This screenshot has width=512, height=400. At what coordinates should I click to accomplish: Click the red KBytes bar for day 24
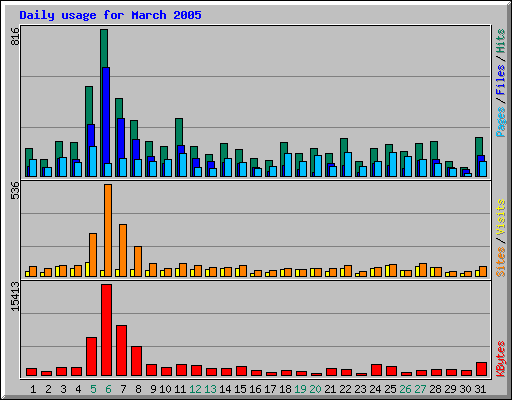(x=377, y=370)
